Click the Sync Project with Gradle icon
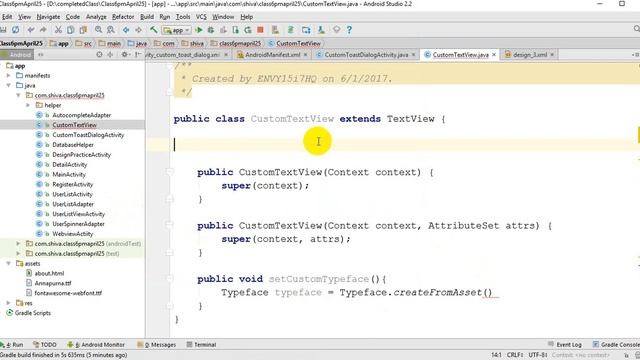 pos(291,30)
